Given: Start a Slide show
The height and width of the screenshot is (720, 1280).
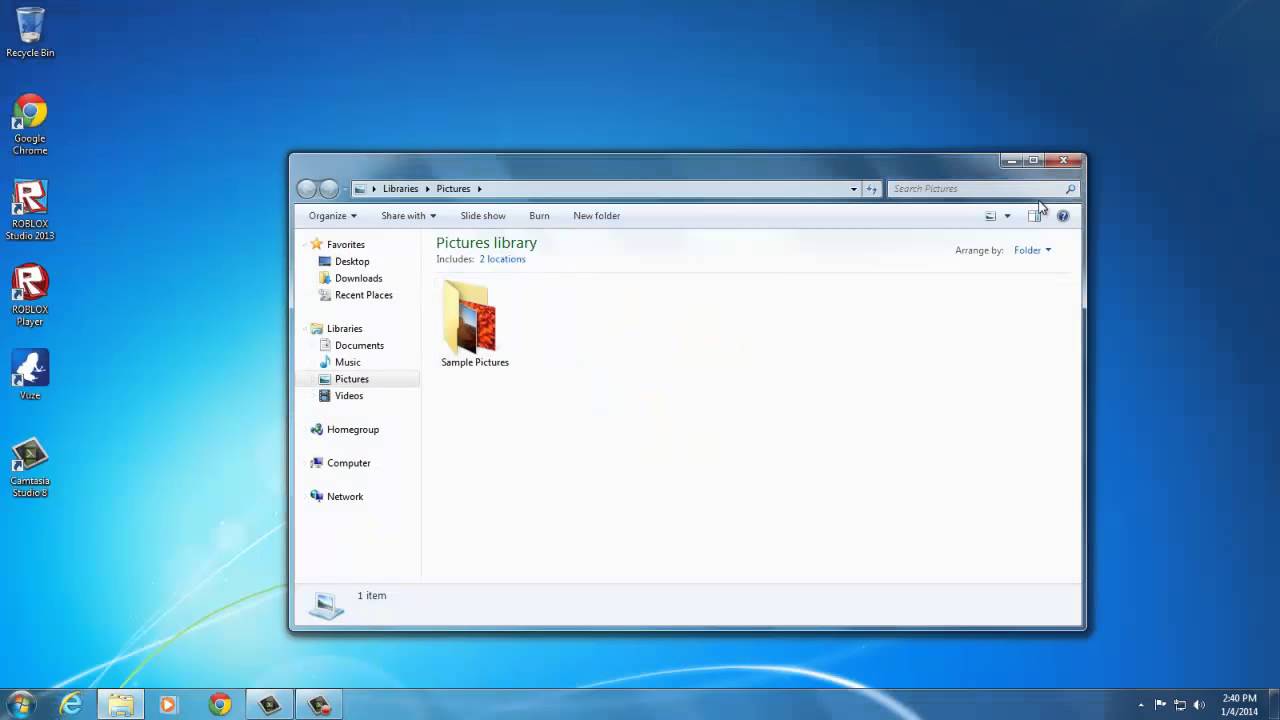Looking at the screenshot, I should click(483, 216).
